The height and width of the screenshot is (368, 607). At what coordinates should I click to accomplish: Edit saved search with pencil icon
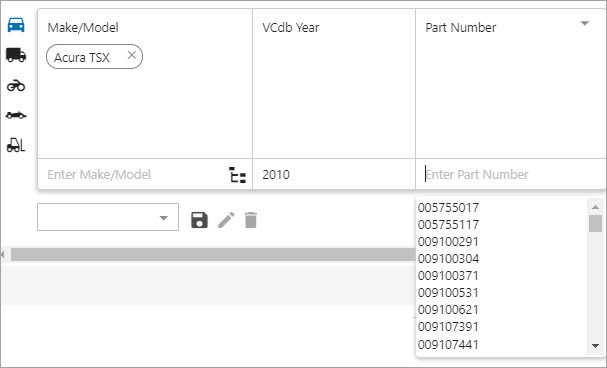[x=226, y=220]
